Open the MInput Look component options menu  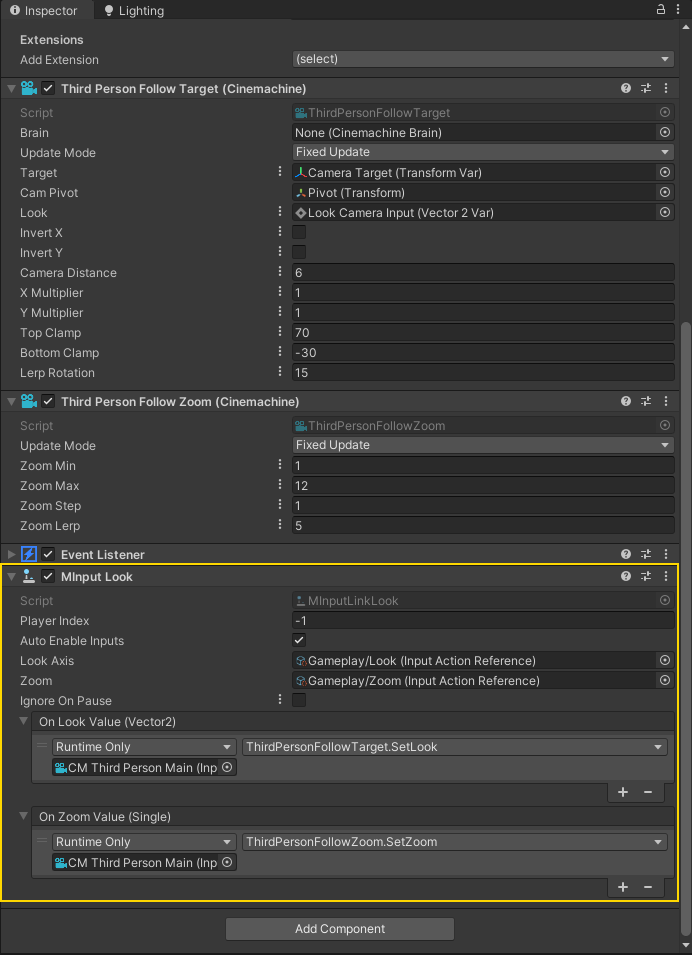[665, 577]
